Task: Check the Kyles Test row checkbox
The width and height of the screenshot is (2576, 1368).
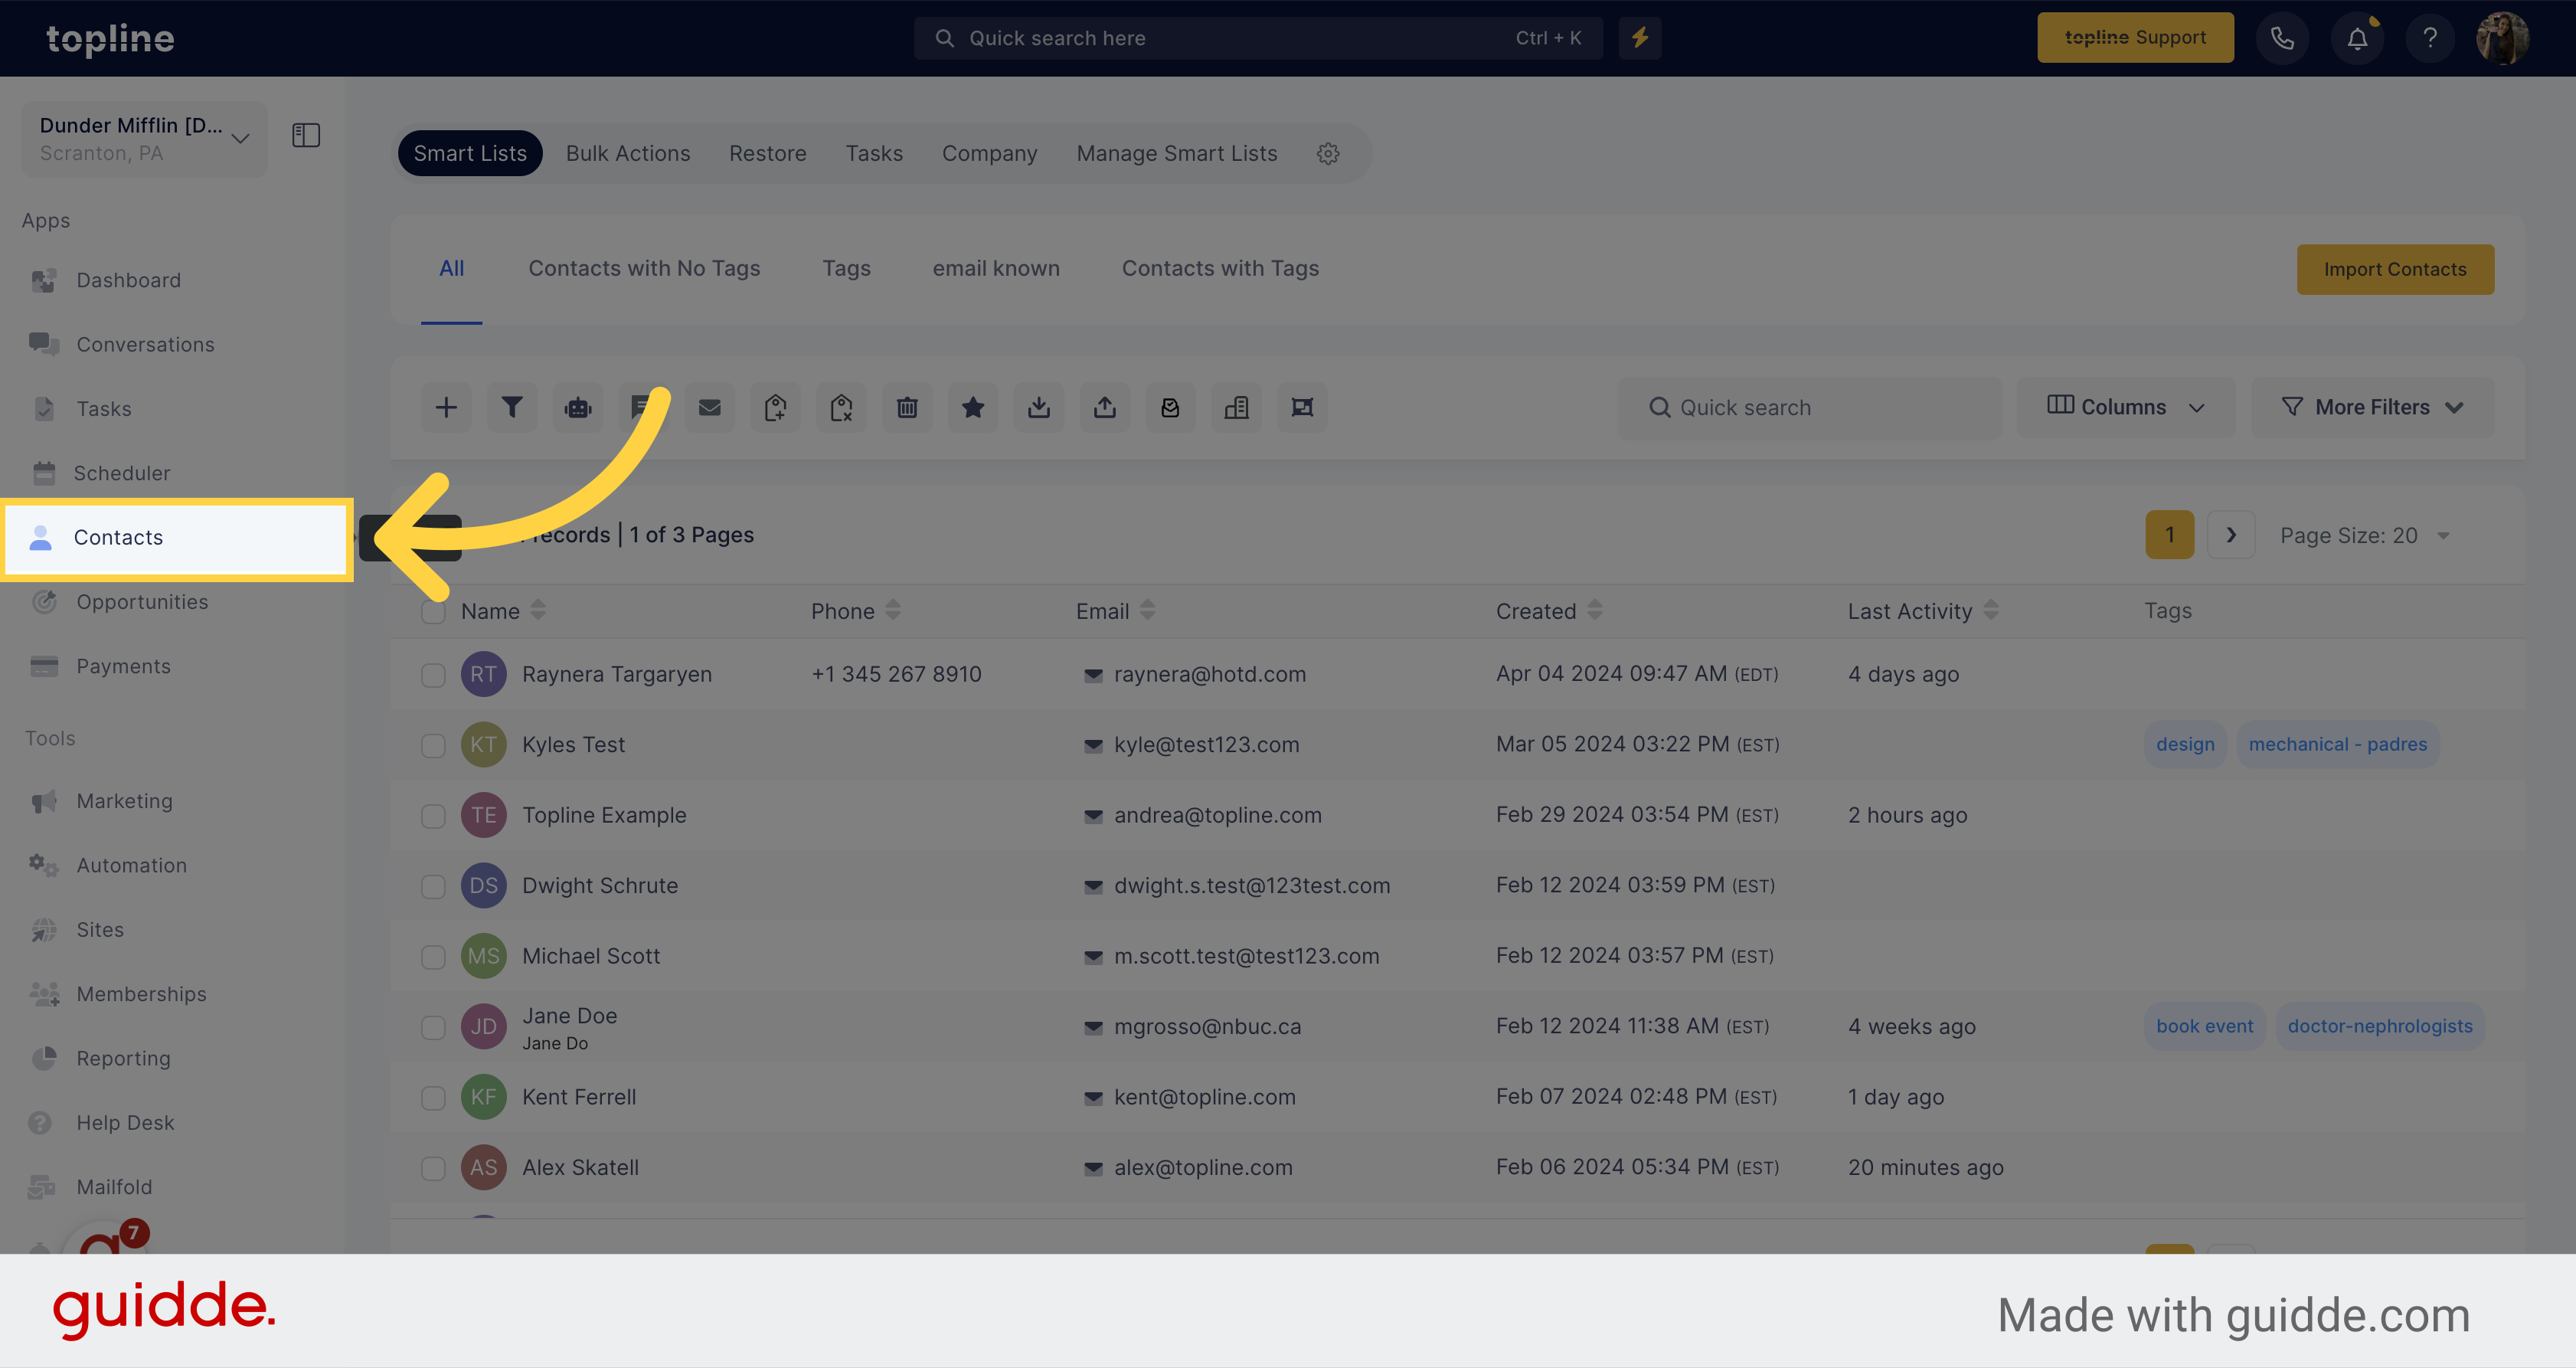Action: tap(433, 745)
